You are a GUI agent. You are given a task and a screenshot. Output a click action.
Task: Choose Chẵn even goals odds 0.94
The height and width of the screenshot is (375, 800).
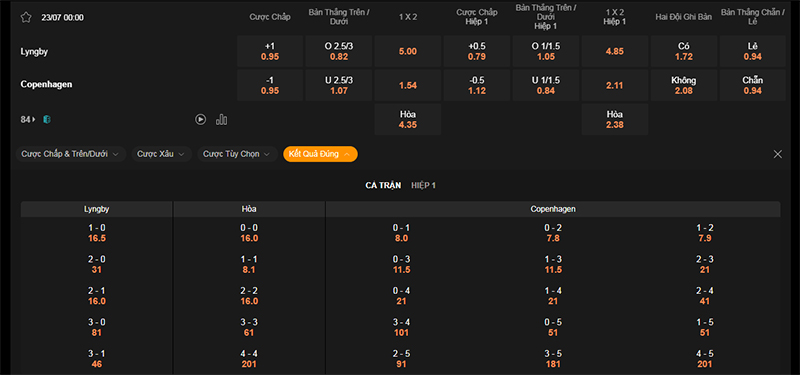point(753,85)
